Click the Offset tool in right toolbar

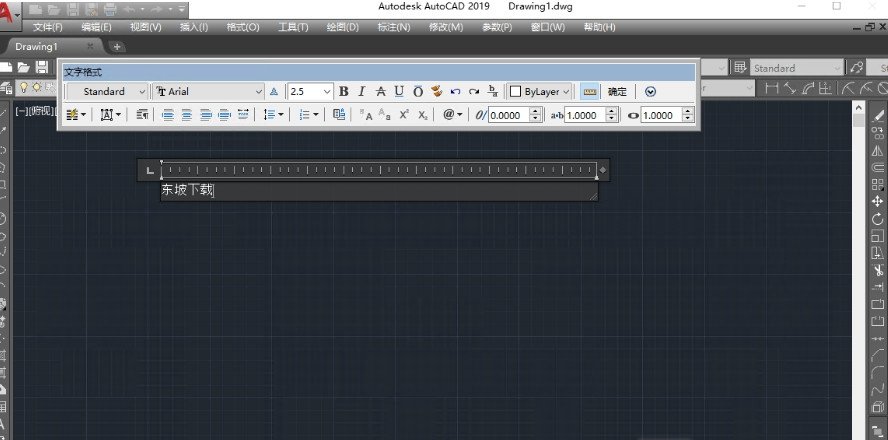pos(877,167)
